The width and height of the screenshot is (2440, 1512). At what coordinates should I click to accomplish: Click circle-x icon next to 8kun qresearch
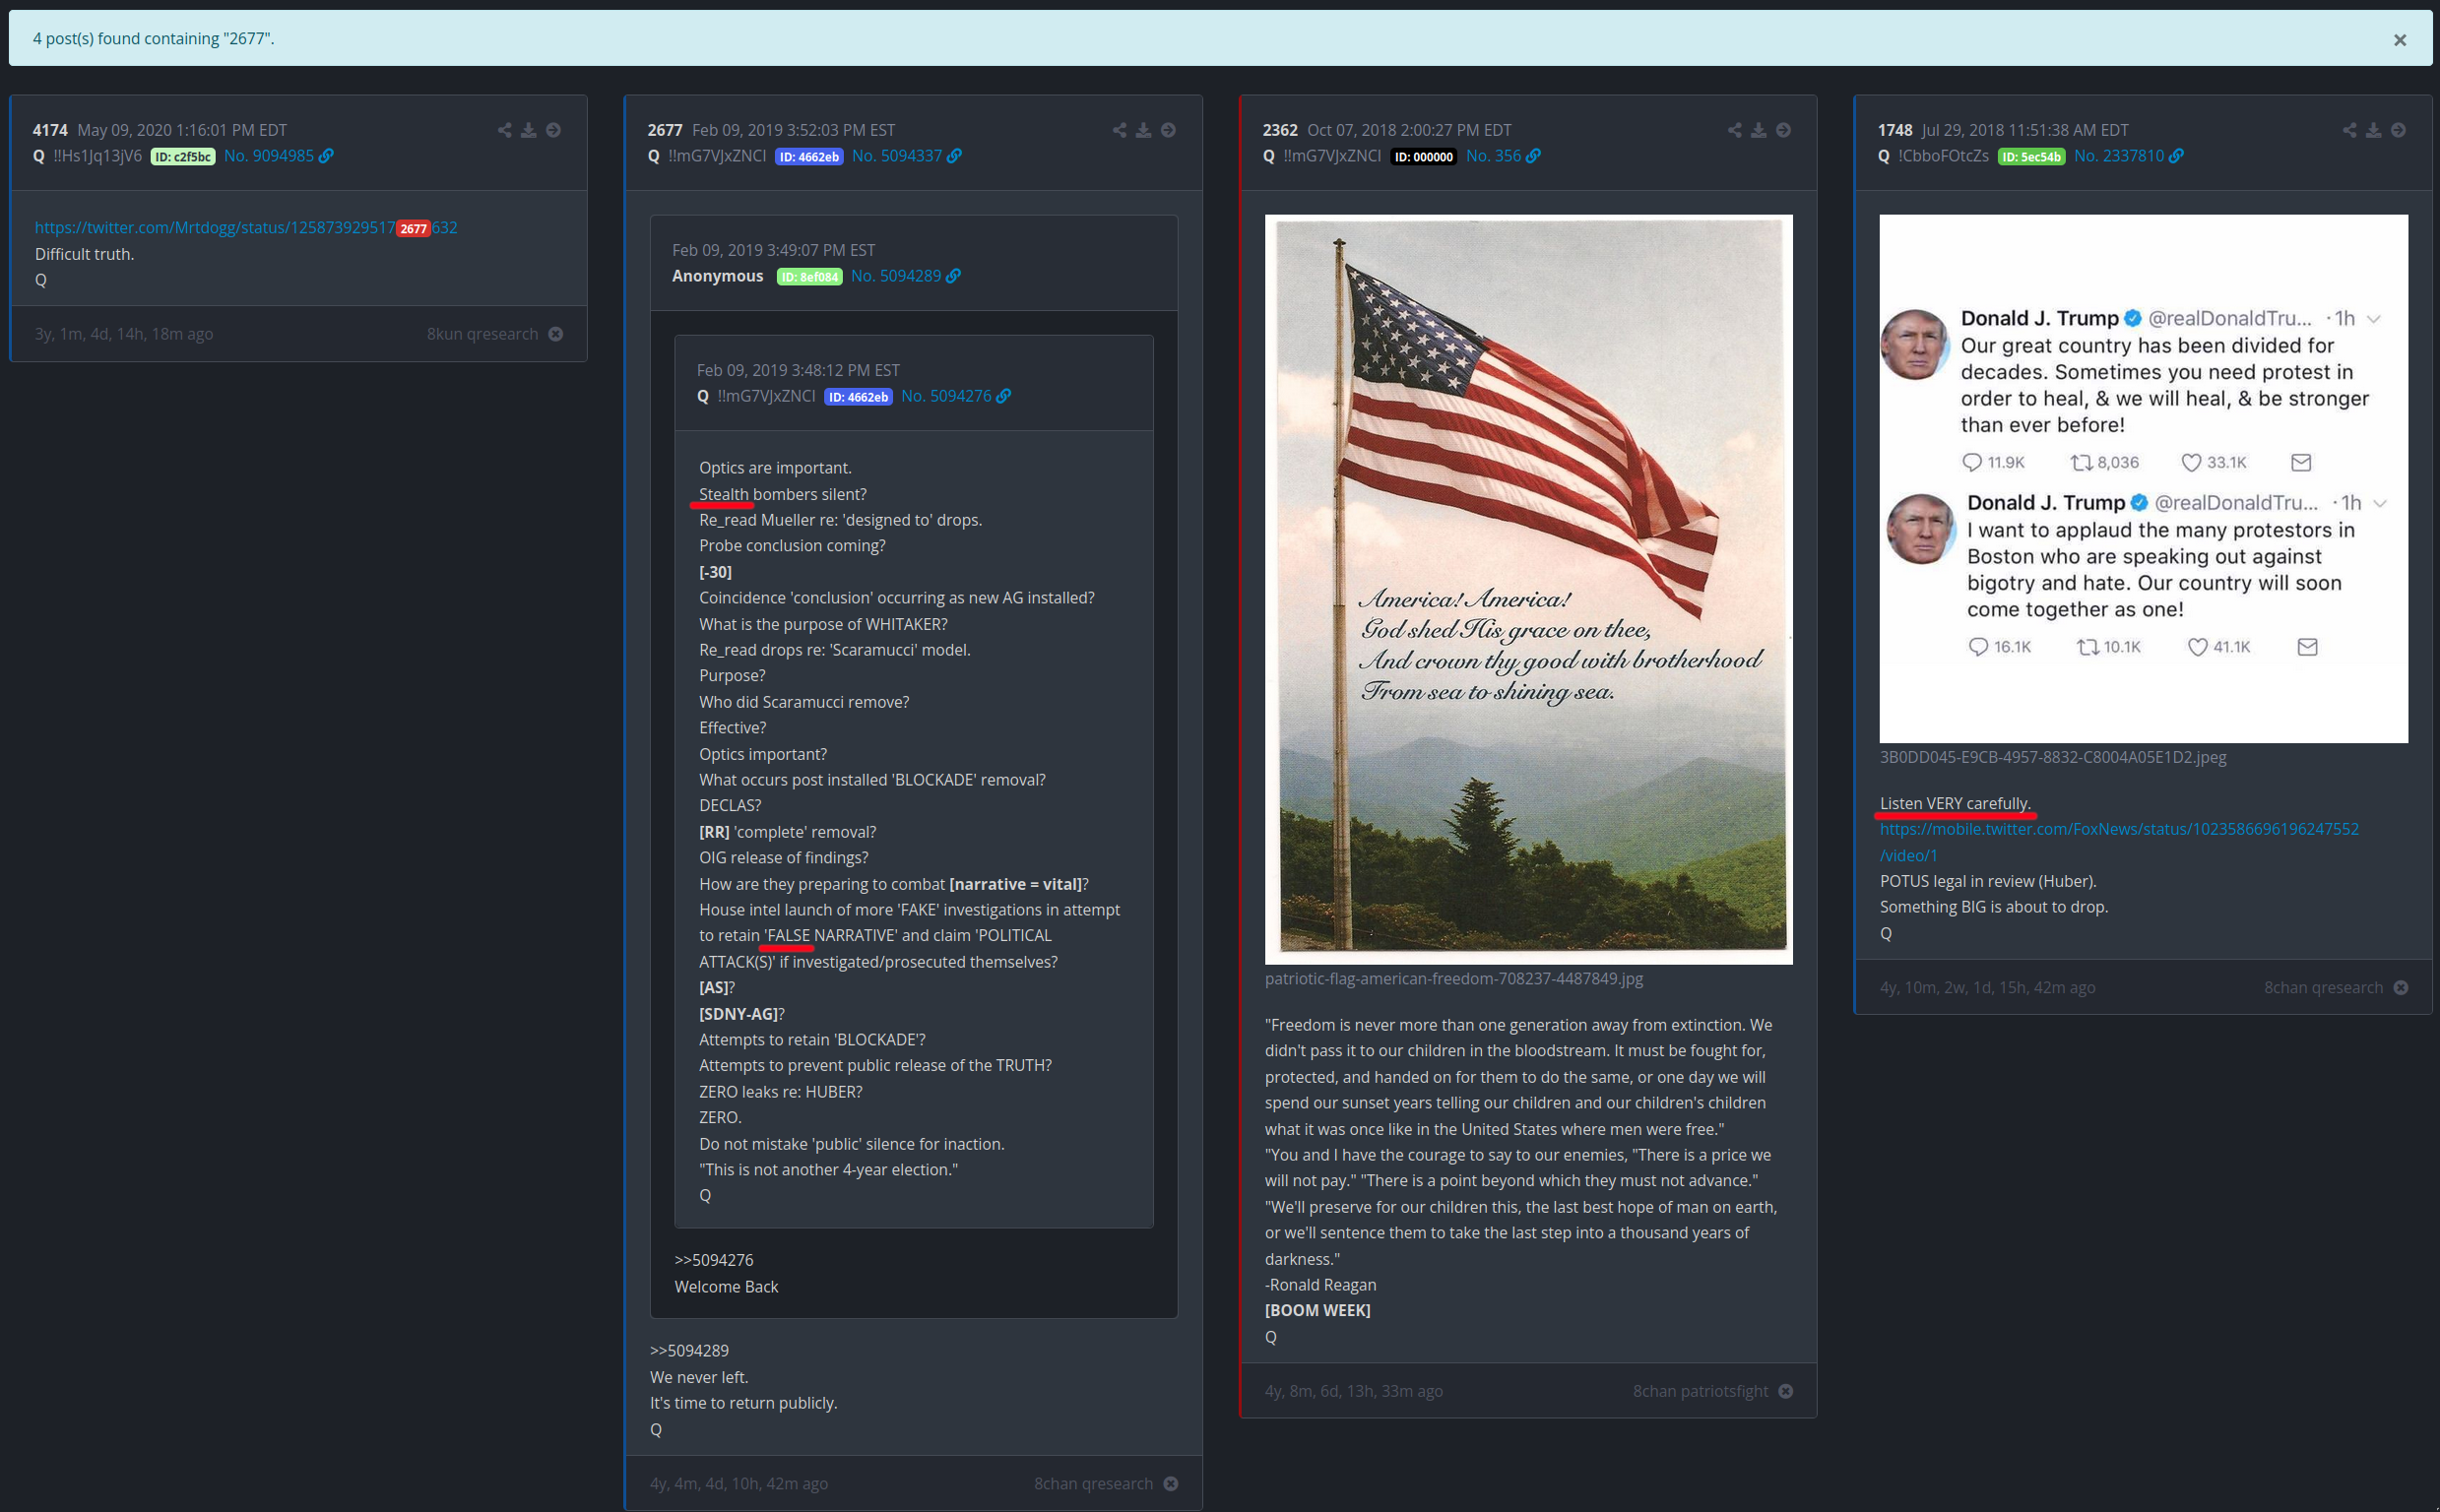pos(555,334)
